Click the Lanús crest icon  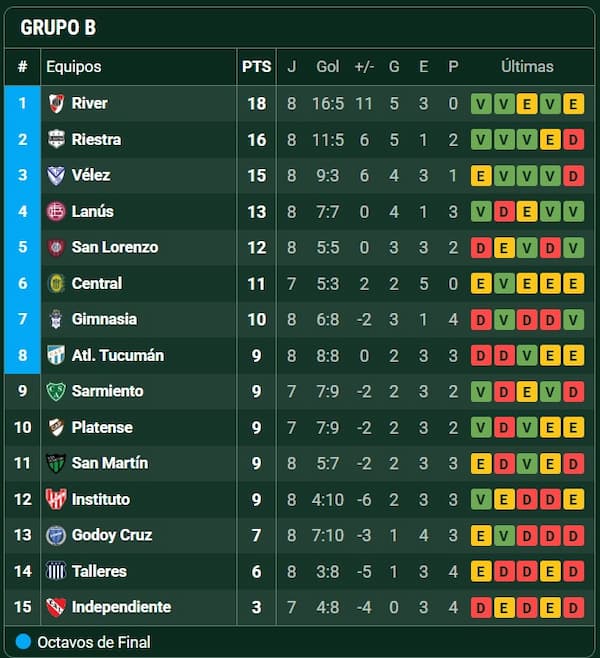[56, 211]
